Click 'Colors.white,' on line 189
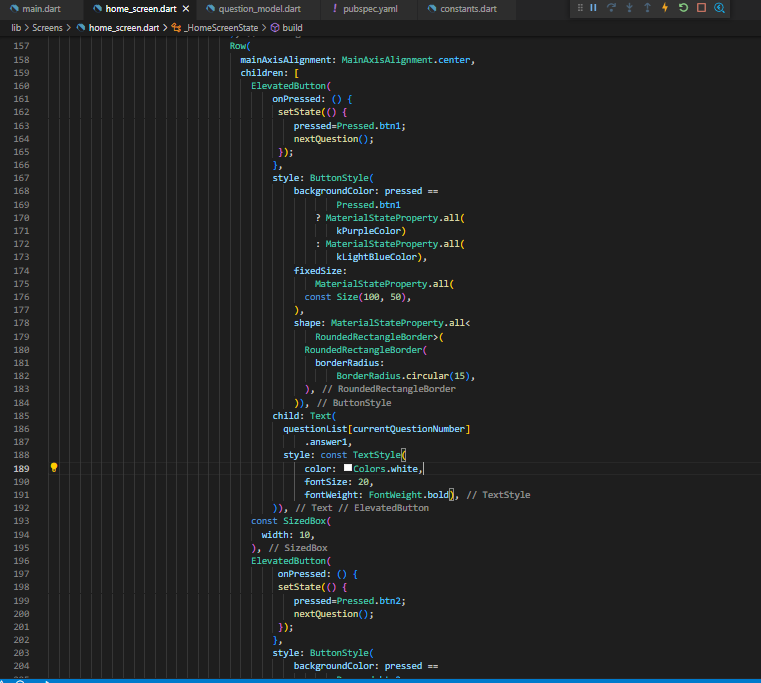The height and width of the screenshot is (683, 761). [x=388, y=469]
